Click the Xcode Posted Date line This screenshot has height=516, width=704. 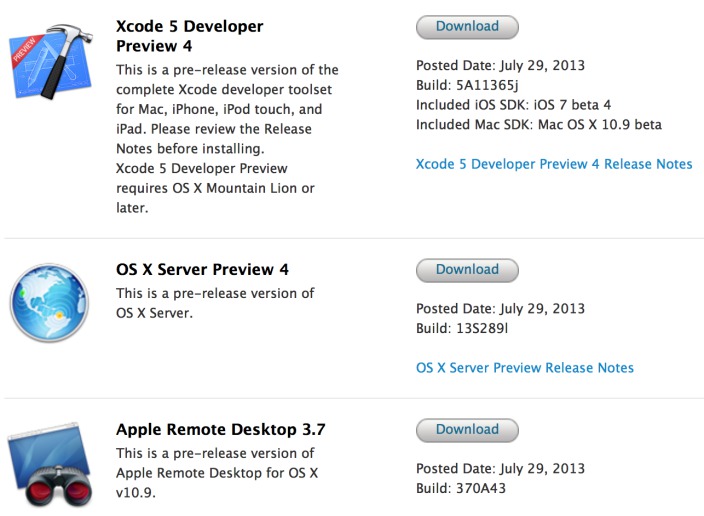point(500,66)
